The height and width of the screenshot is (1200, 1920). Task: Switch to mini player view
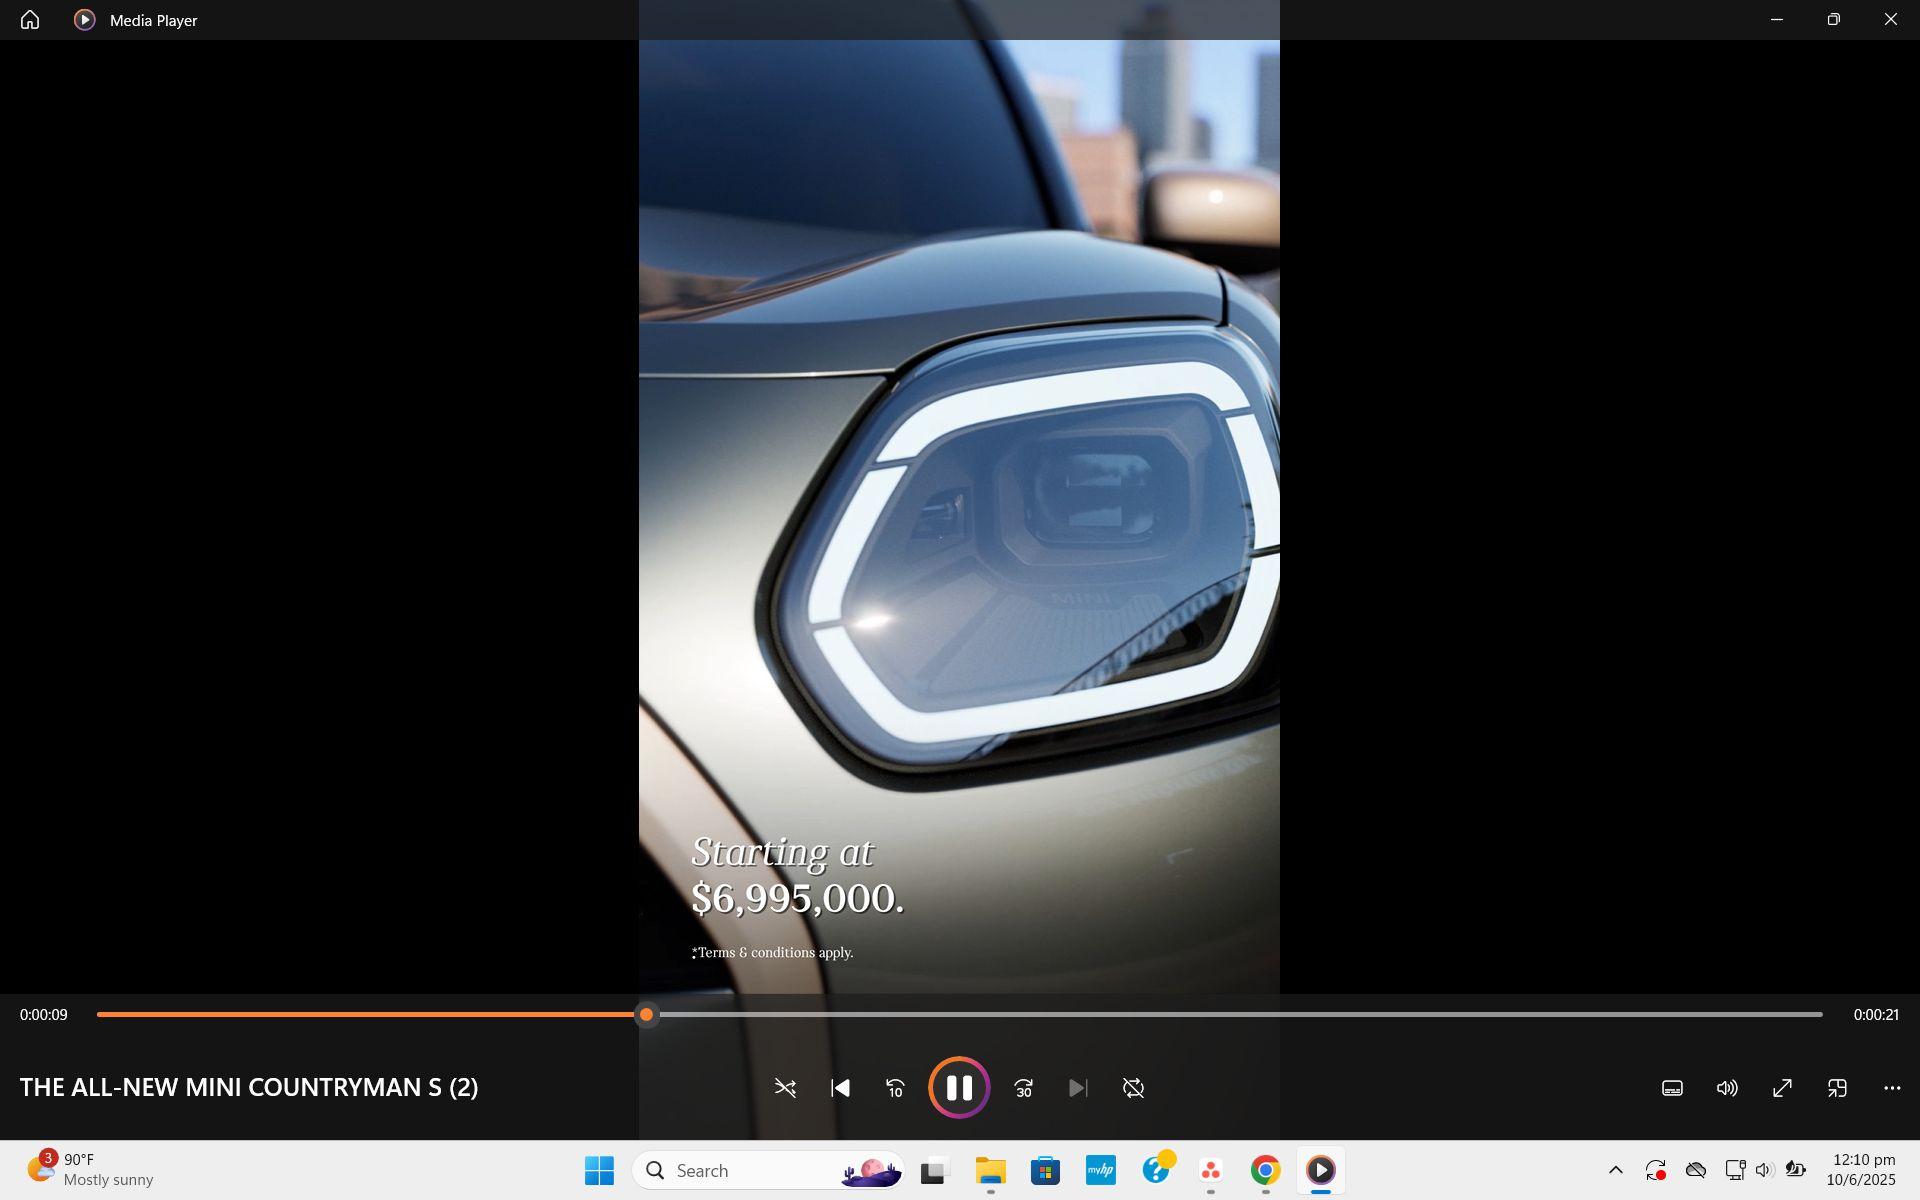(1837, 1088)
